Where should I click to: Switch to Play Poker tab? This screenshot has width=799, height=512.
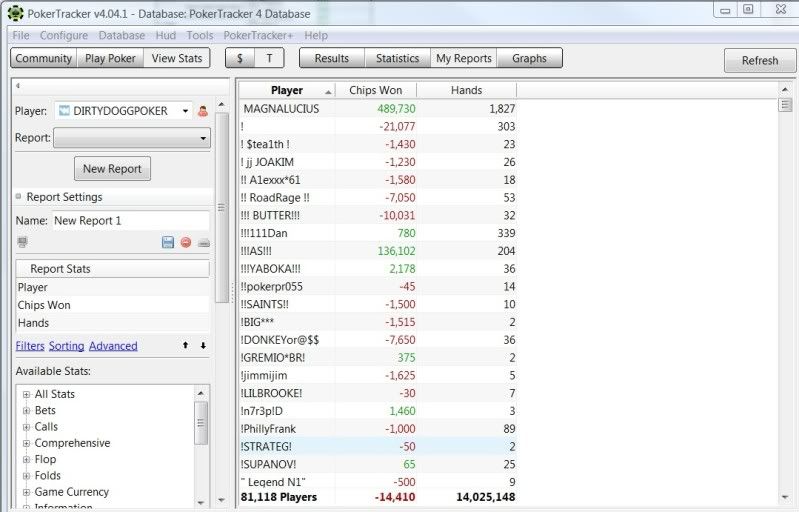110,58
